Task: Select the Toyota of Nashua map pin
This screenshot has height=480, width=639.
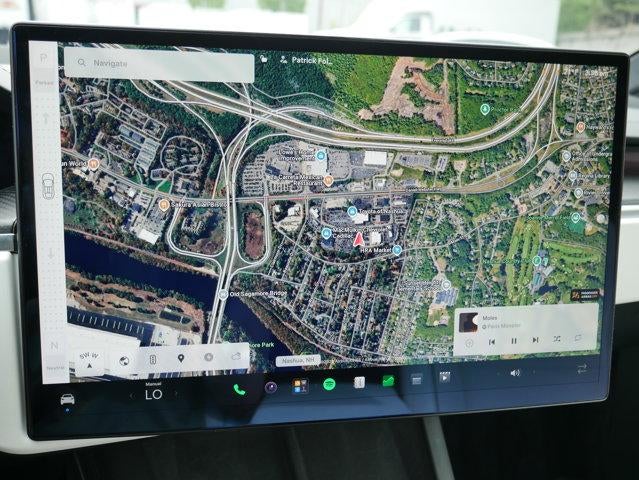Action: tap(352, 211)
